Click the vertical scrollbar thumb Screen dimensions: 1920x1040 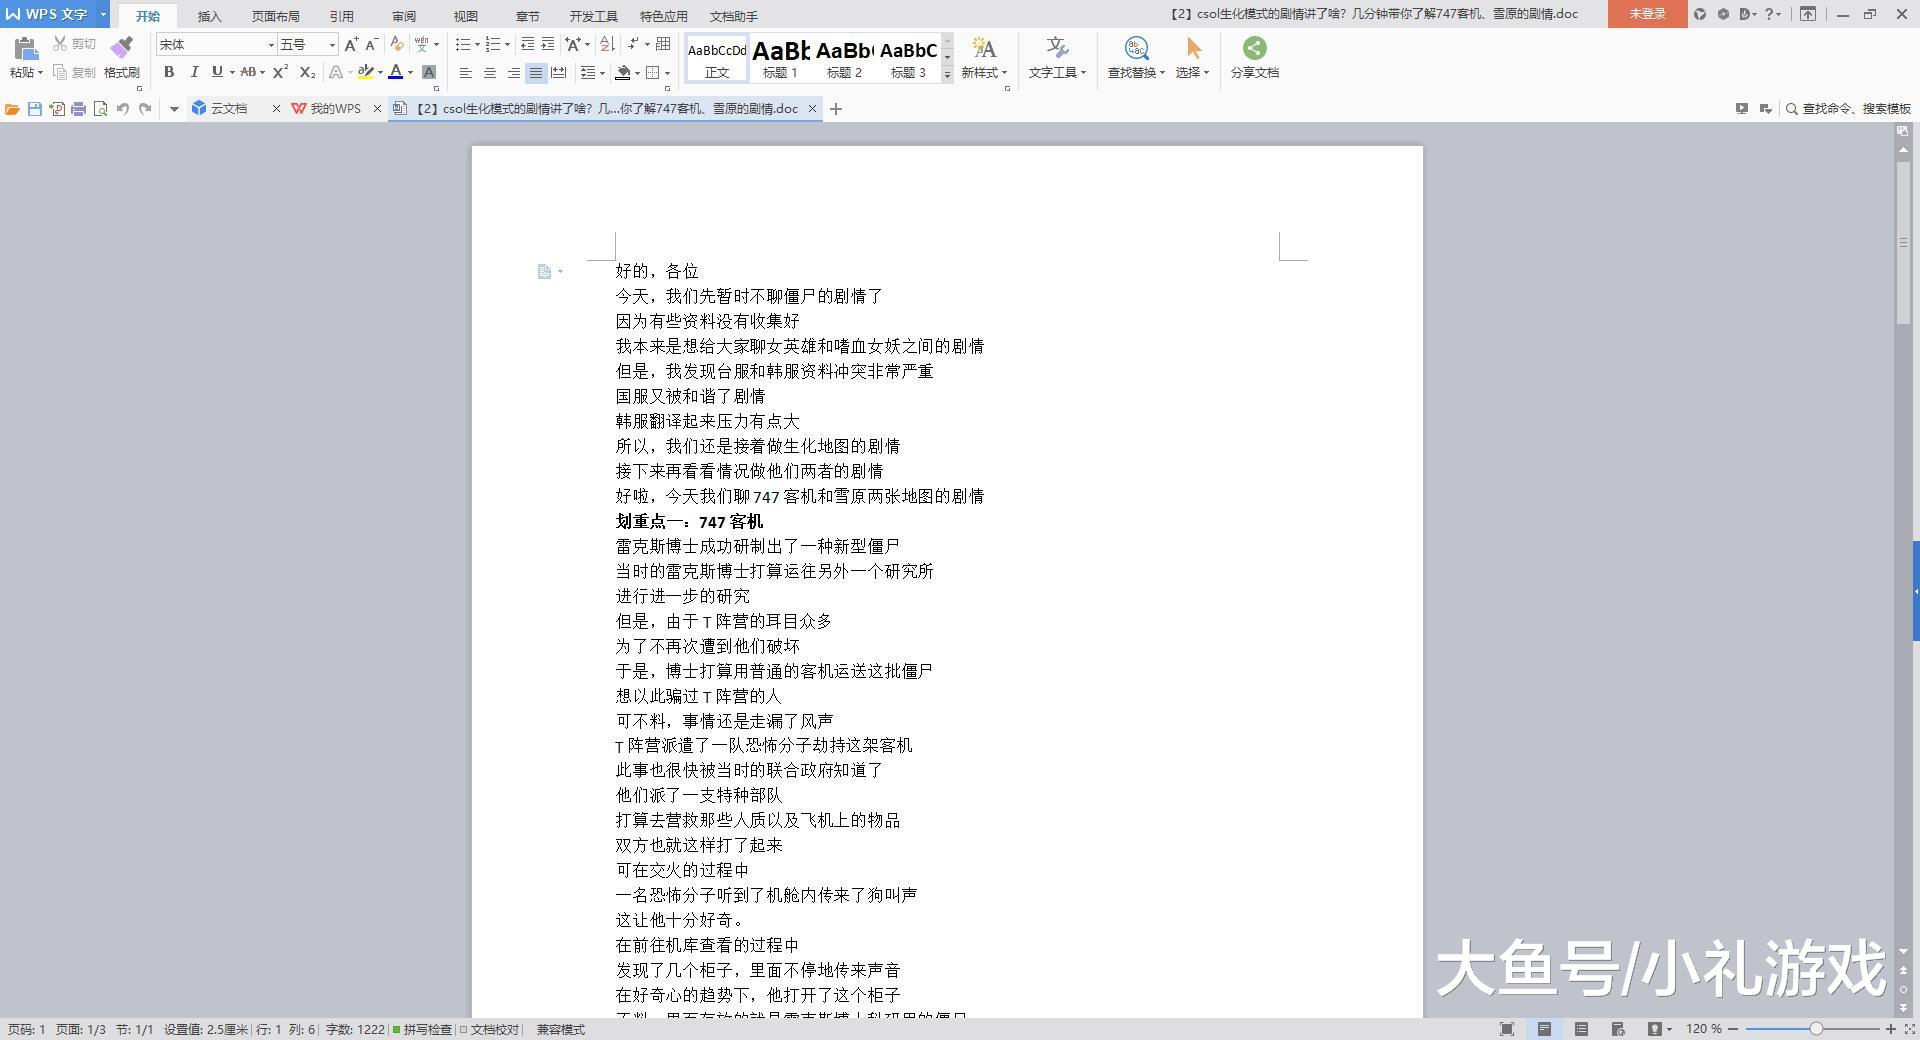[x=1903, y=243]
